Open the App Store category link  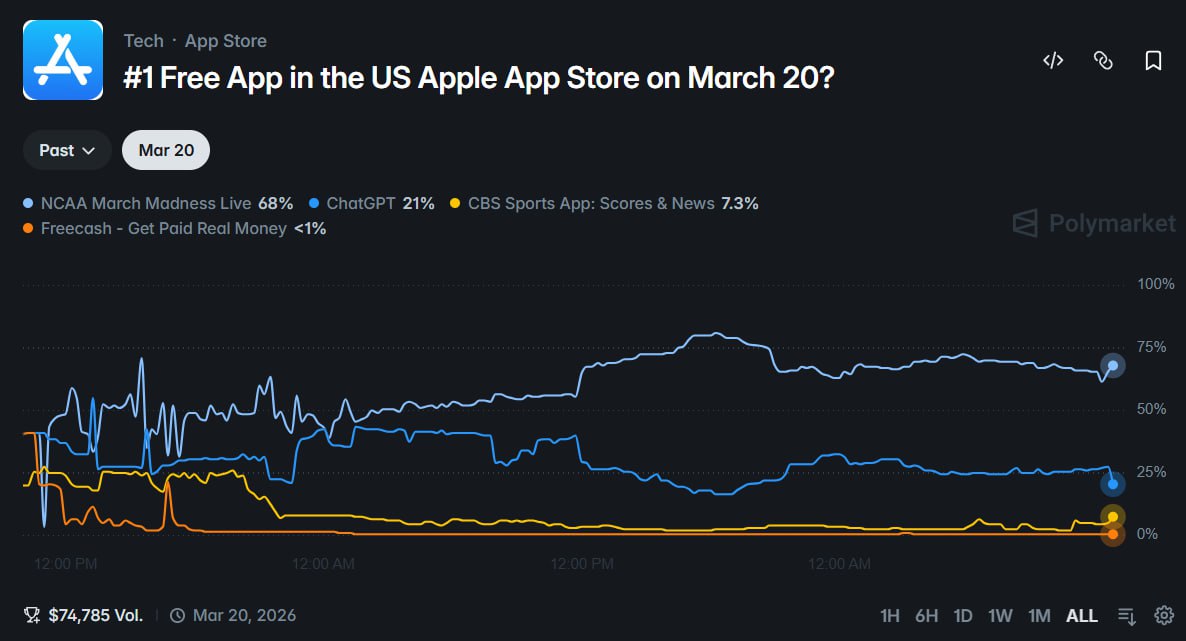[x=225, y=41]
